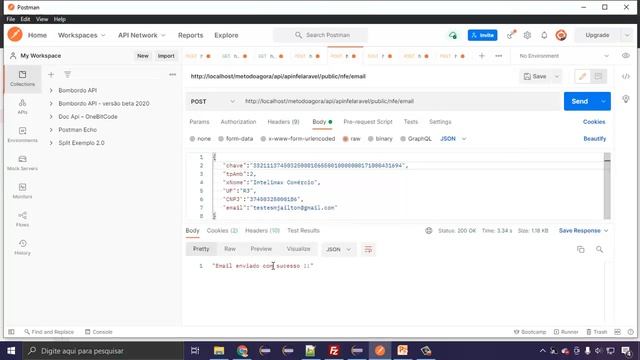This screenshot has height=360, width=640.
Task: Click the Send button
Action: point(580,102)
